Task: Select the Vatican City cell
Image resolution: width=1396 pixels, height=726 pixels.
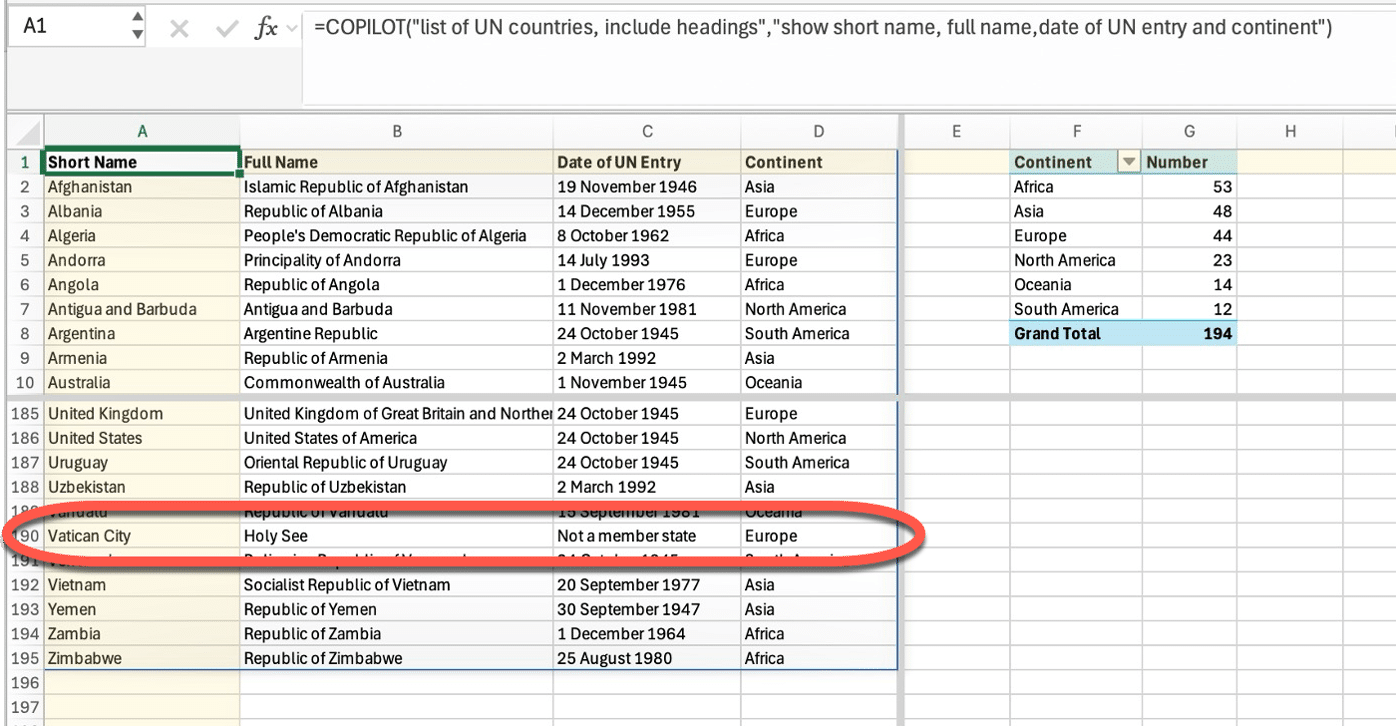Action: 142,536
